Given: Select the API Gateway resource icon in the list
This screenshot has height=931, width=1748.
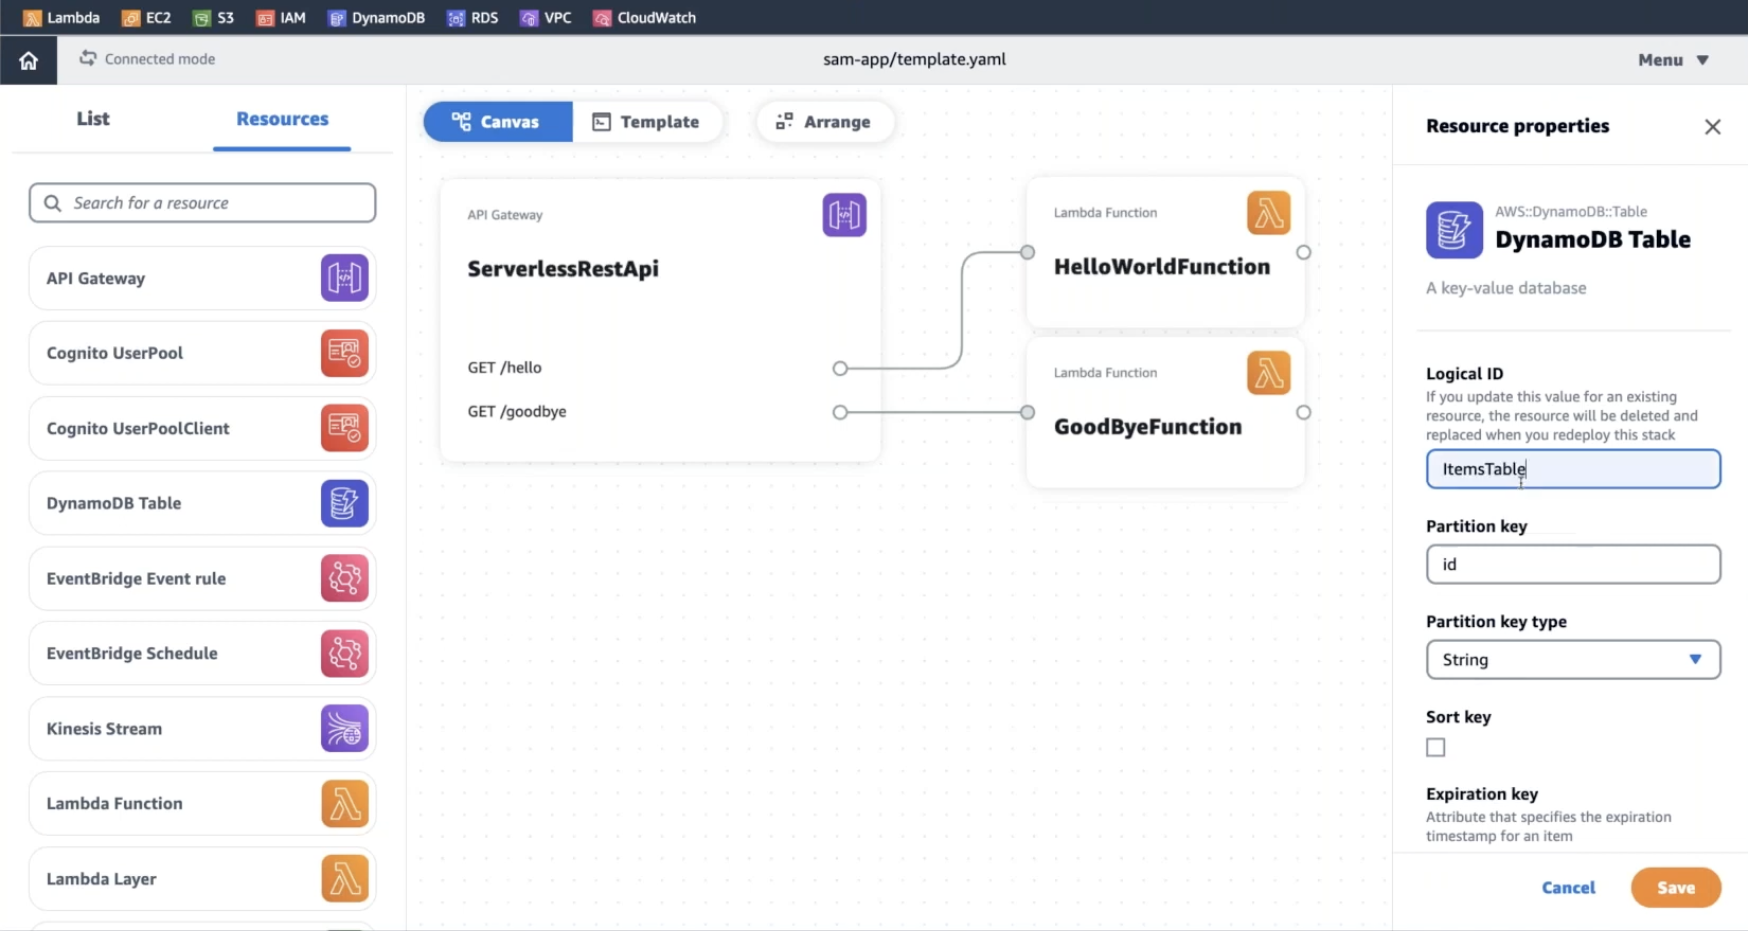Looking at the screenshot, I should 344,278.
